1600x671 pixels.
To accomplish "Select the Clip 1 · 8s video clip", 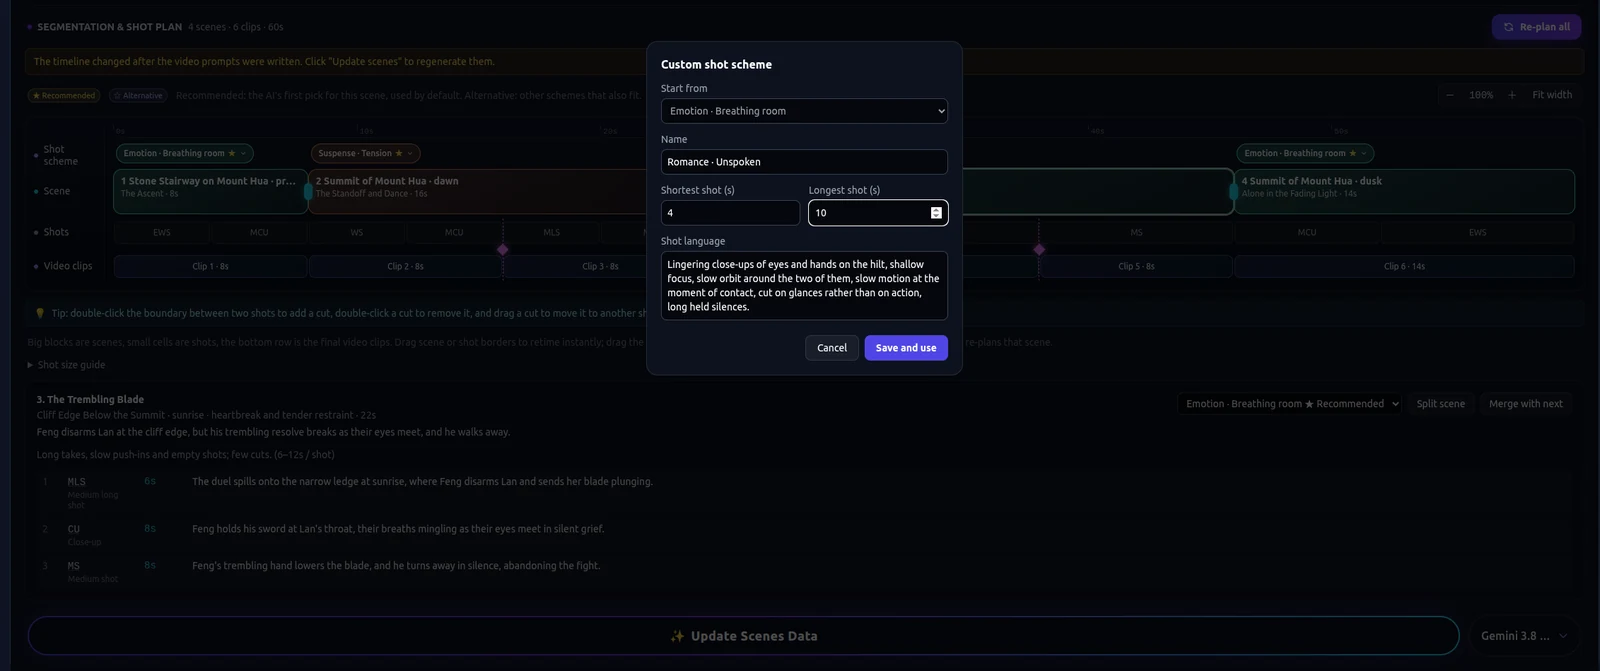I will pyautogui.click(x=210, y=267).
